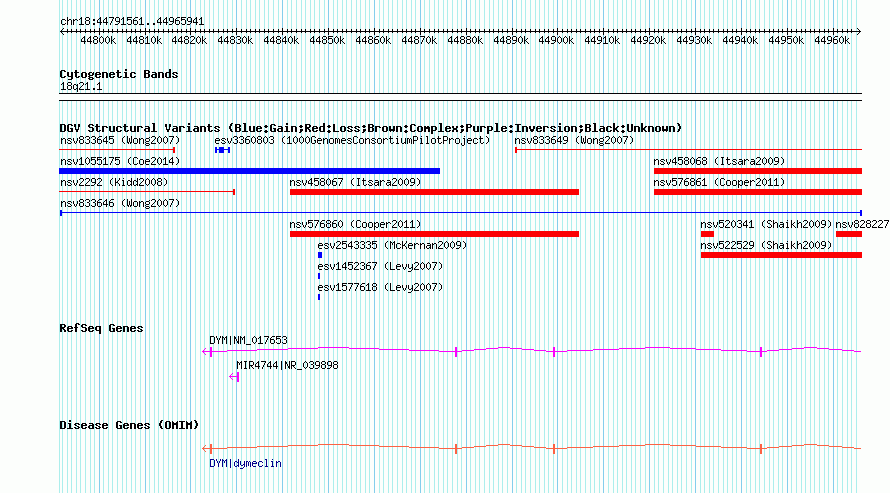890x493 pixels.
Task: Select the esv3360803 1000 Genomes variant label
Action: click(x=352, y=140)
